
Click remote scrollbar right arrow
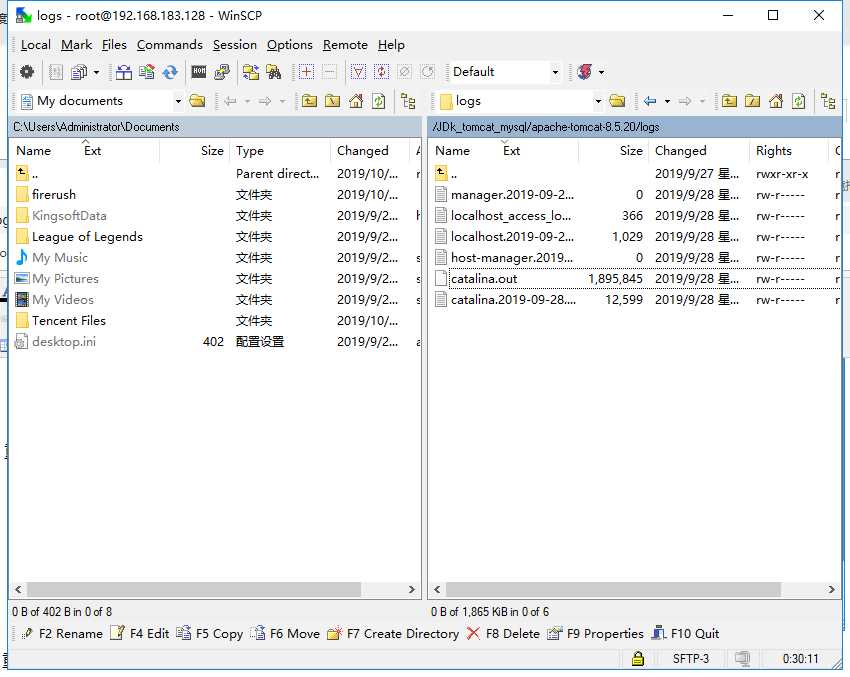(x=832, y=589)
